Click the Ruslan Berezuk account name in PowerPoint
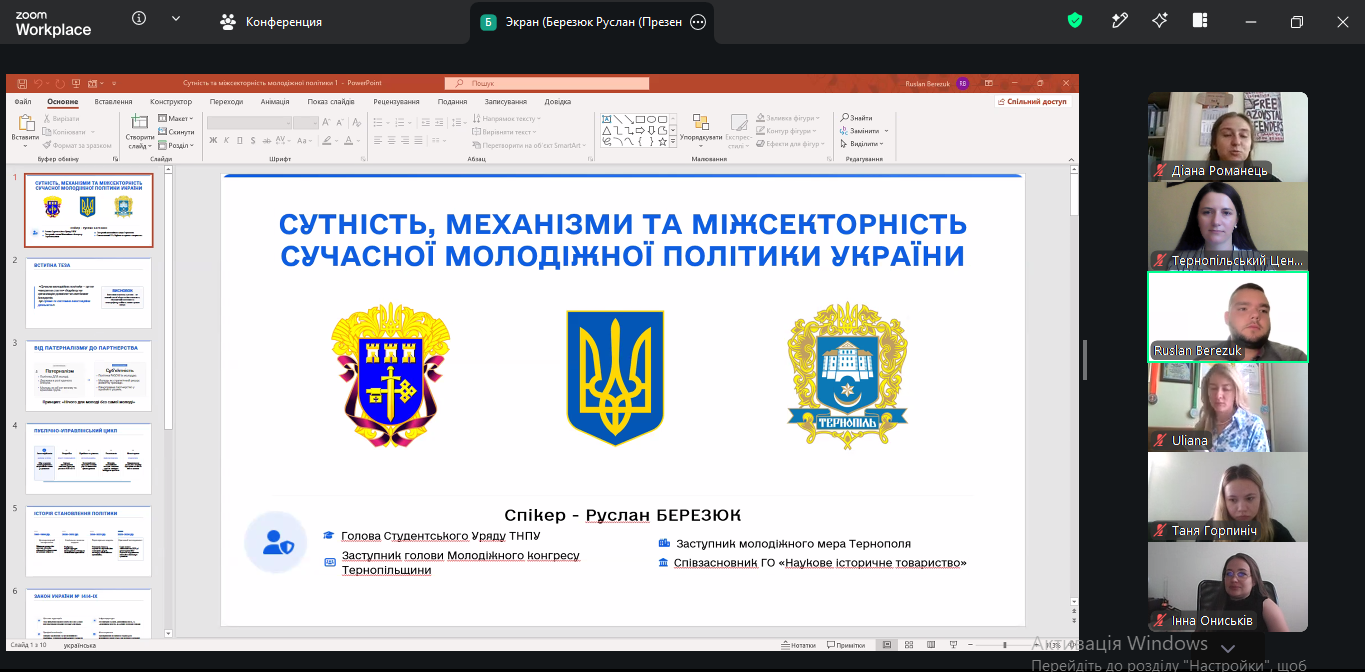Screen dimensions: 1365x672 [x=926, y=83]
